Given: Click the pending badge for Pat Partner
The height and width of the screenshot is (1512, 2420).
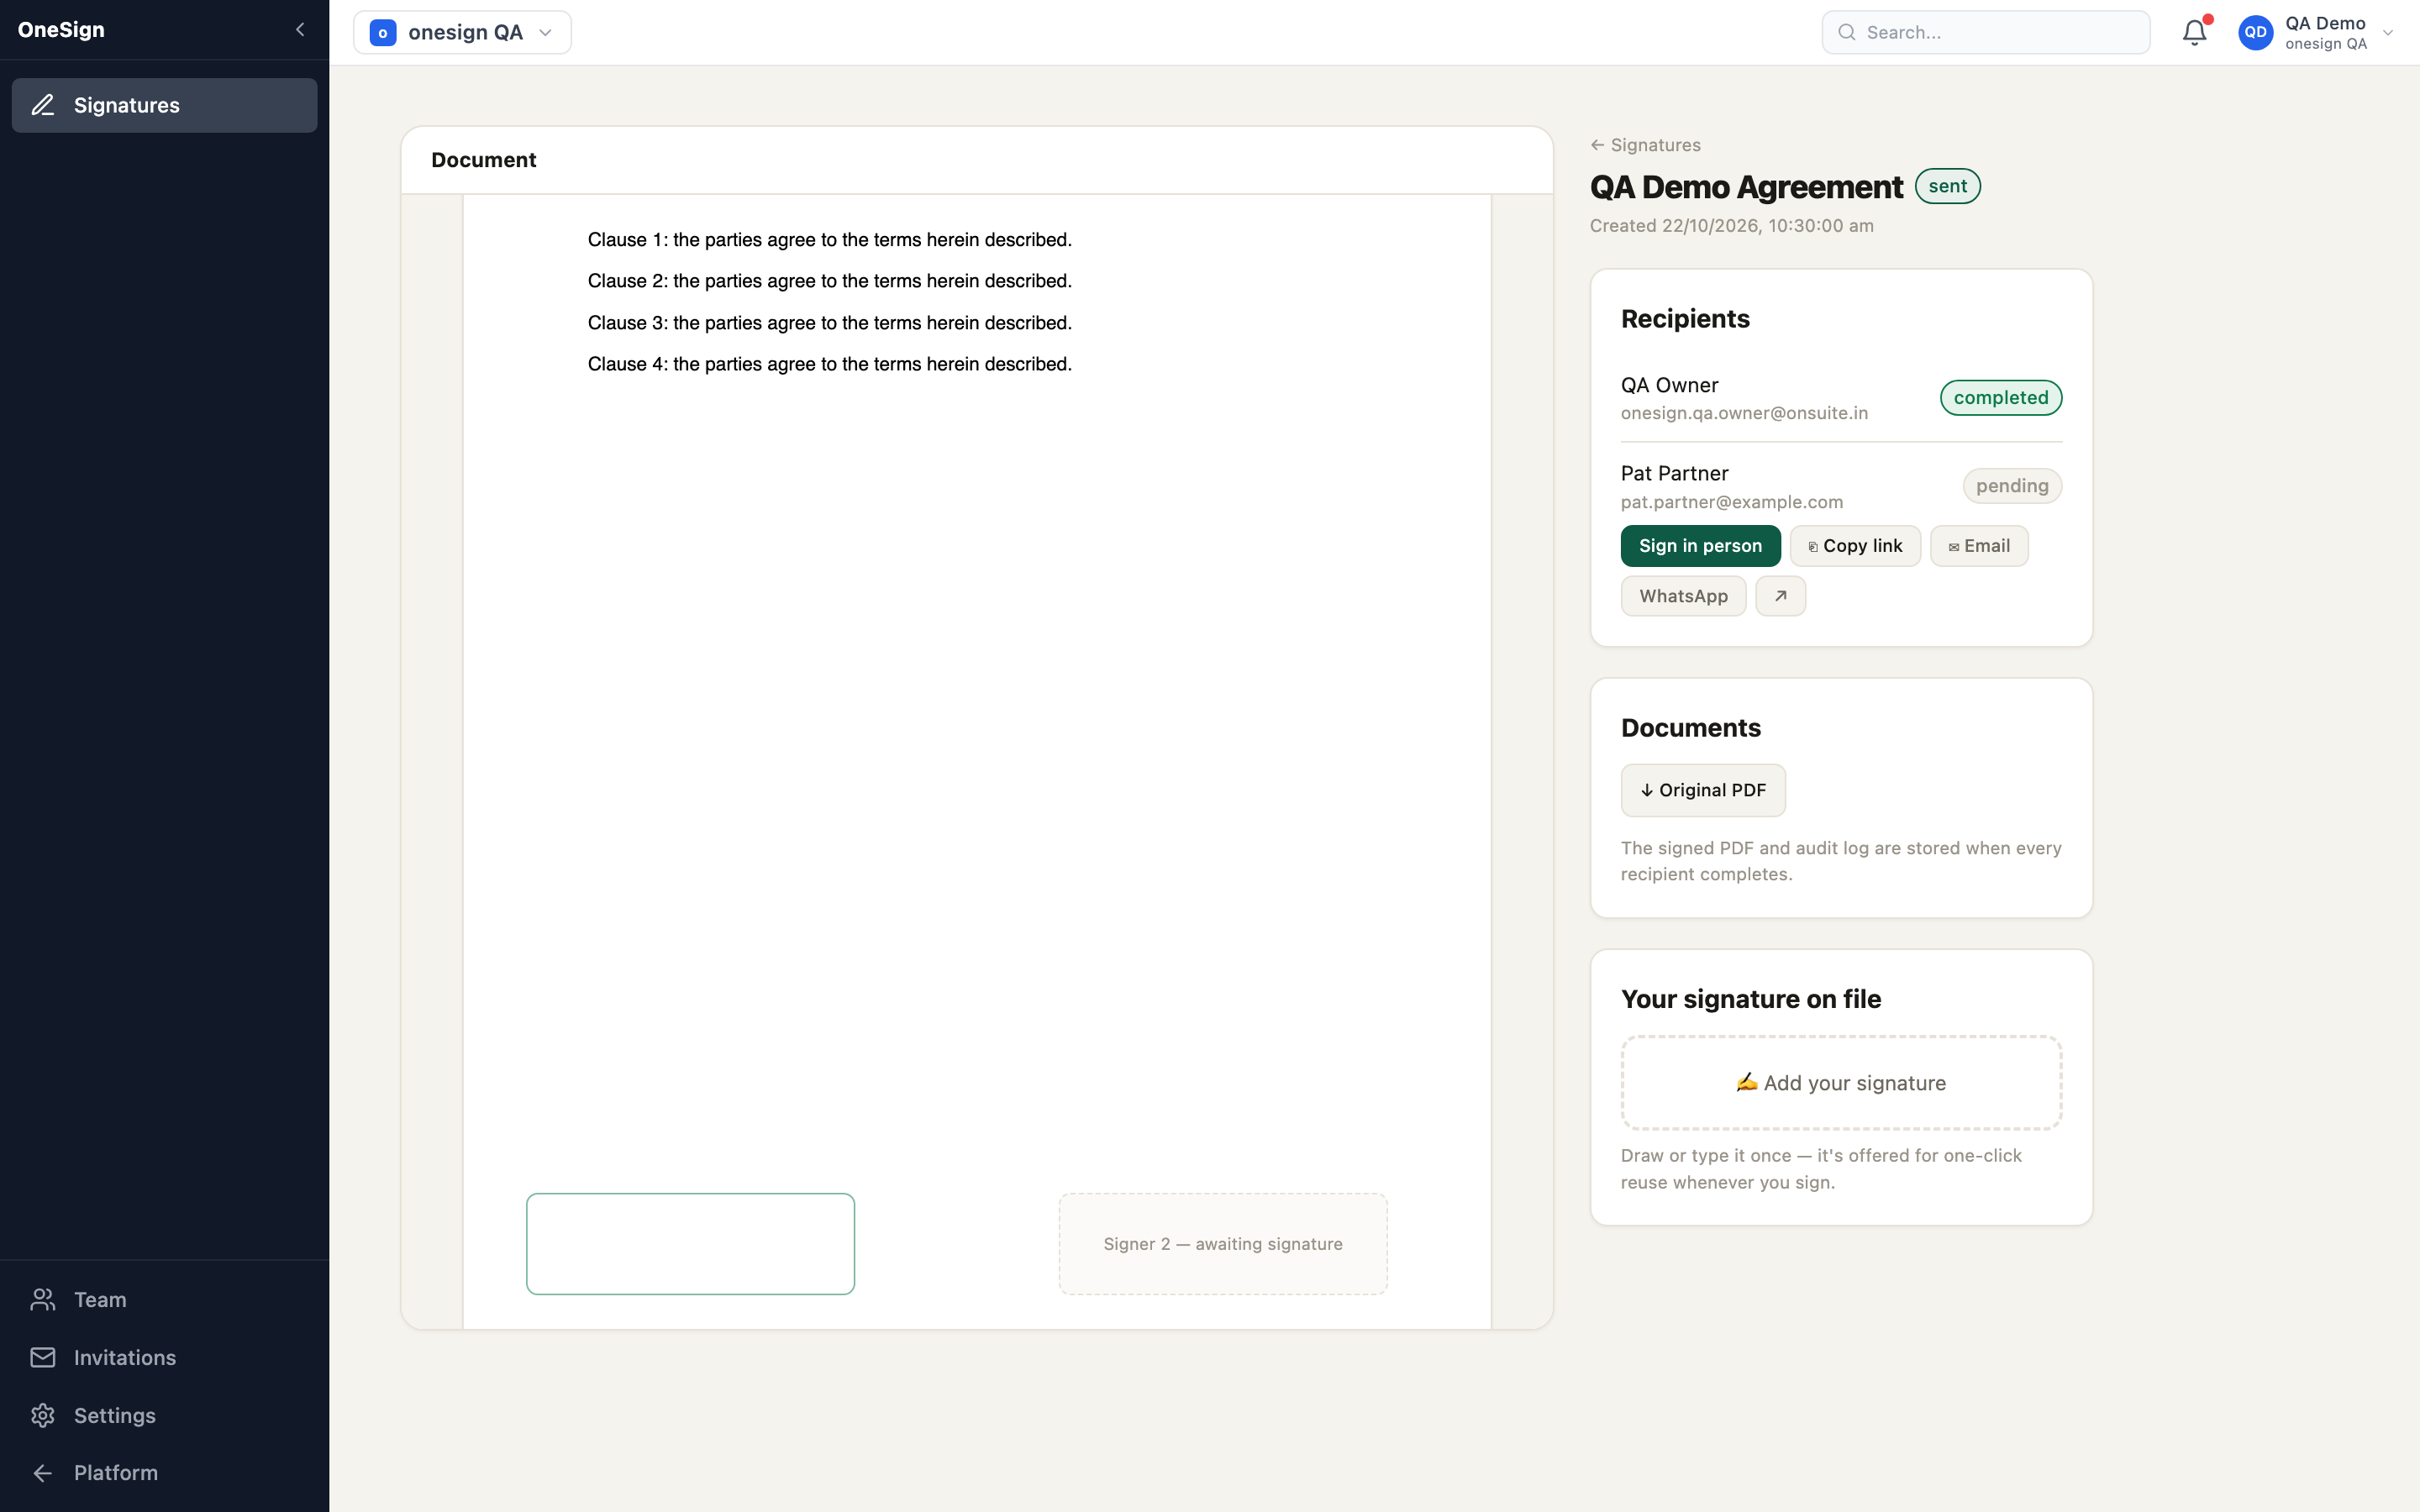Looking at the screenshot, I should click(2012, 486).
